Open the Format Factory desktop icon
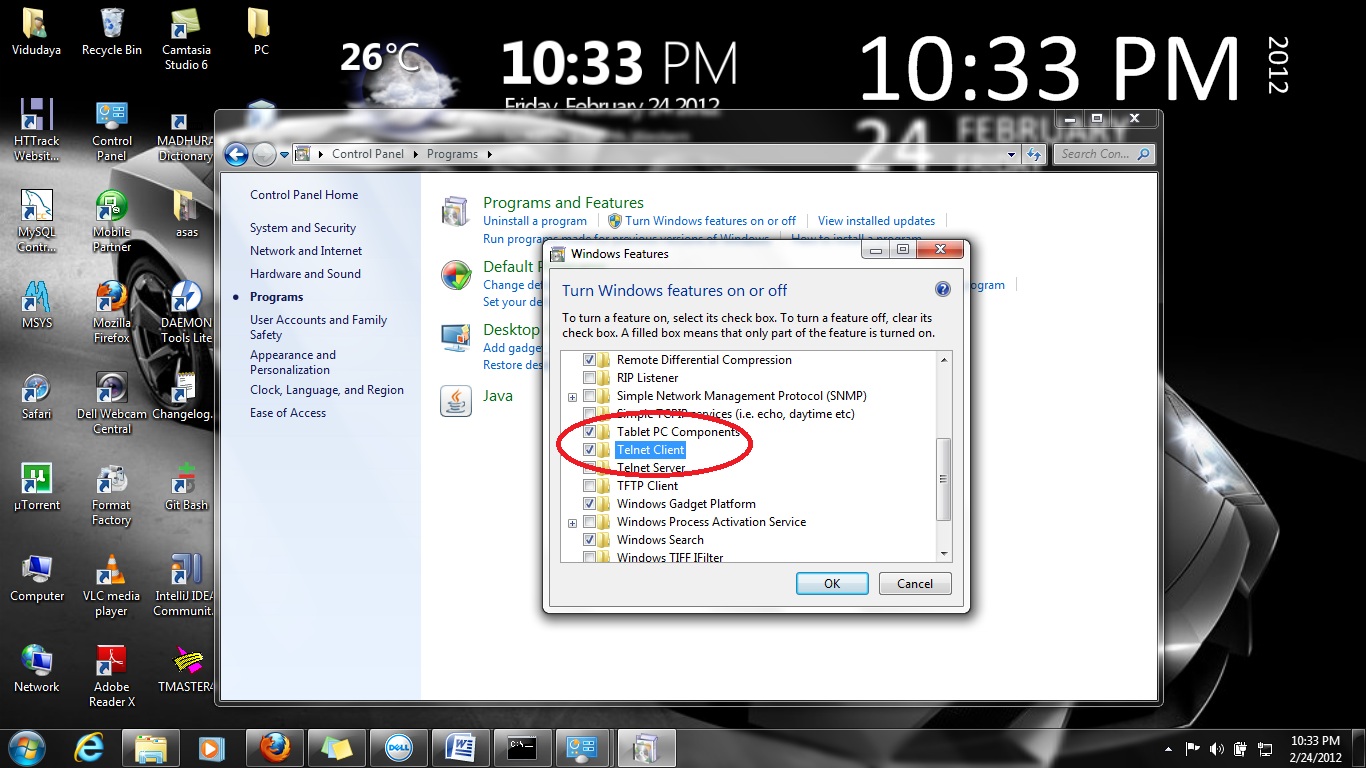1366x768 pixels. [112, 494]
